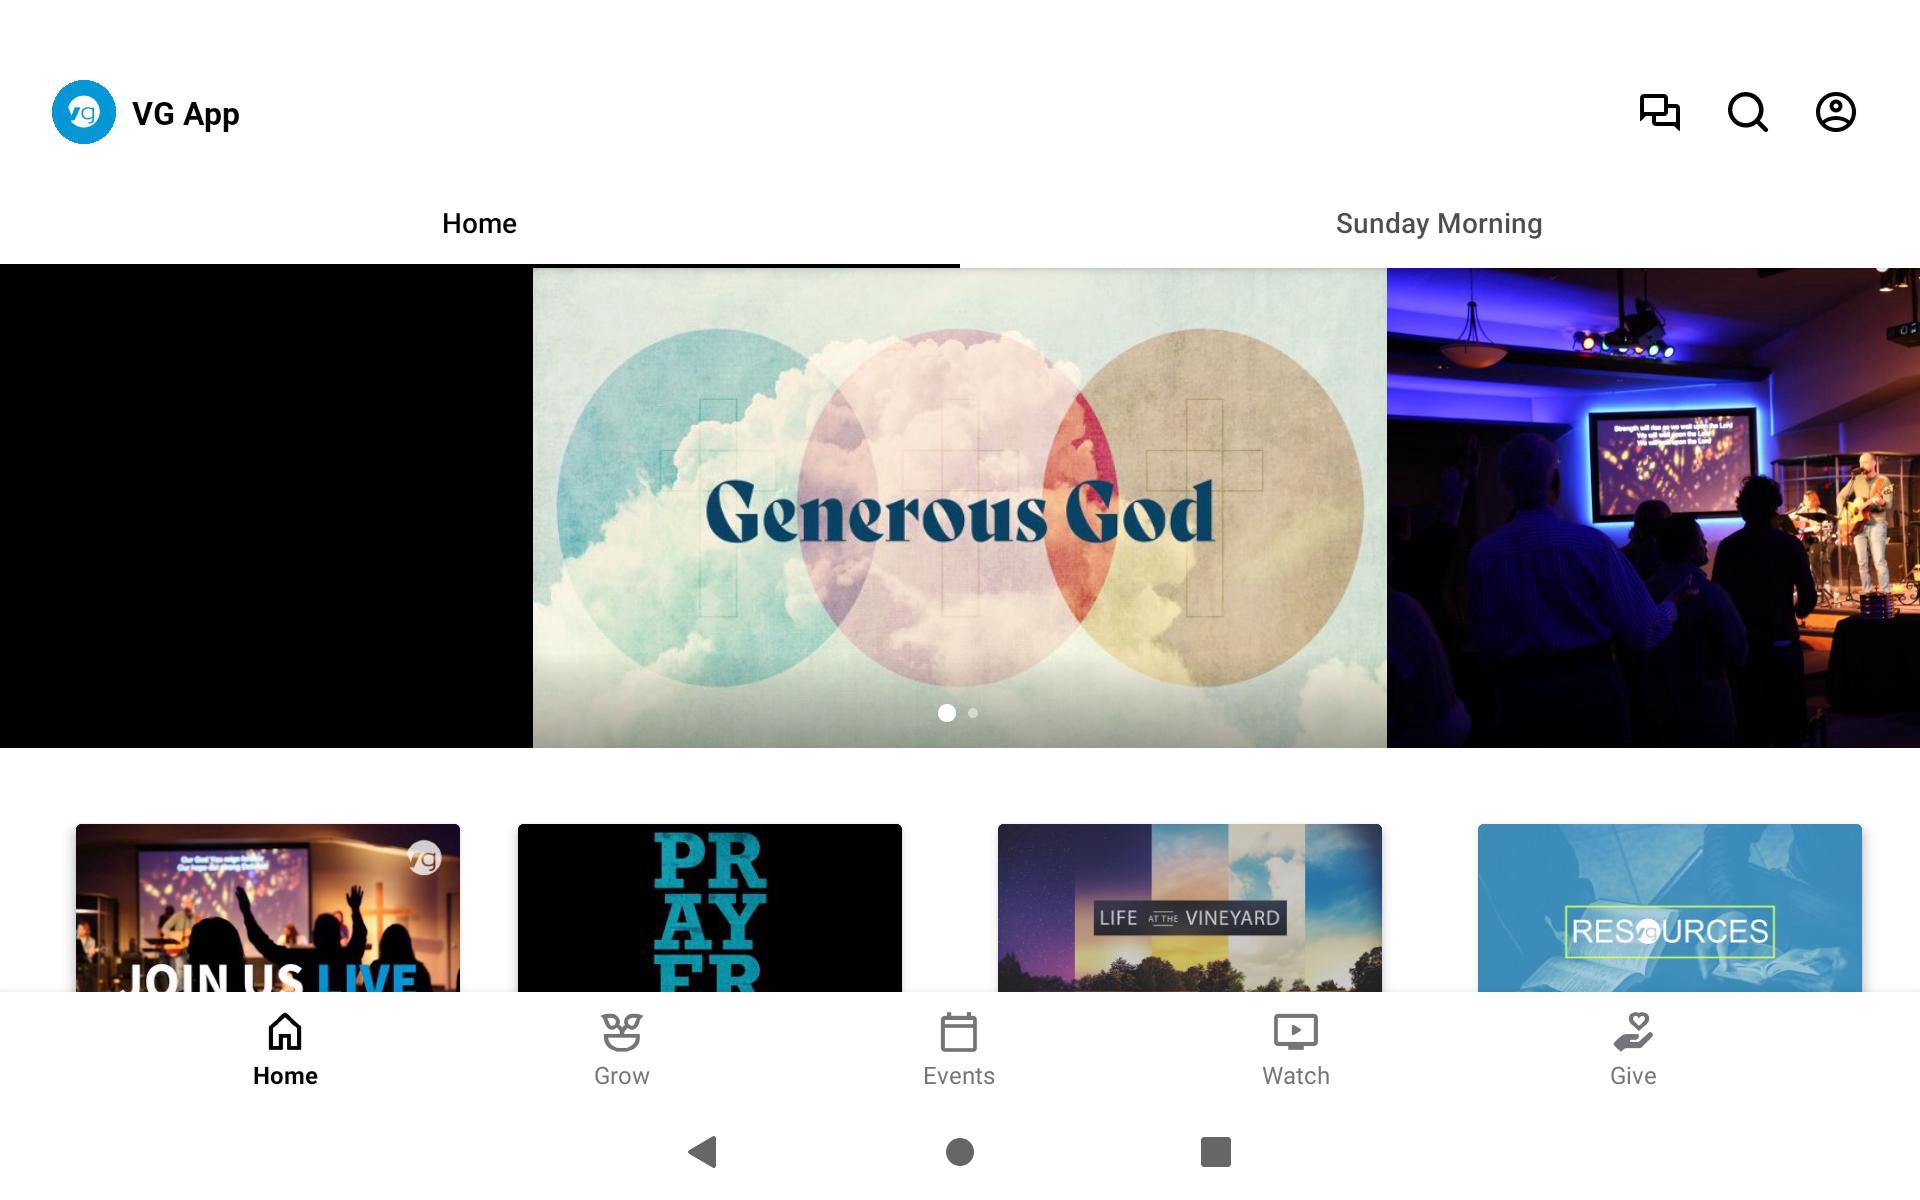The image size is (1920, 1200).
Task: Open the Resources card
Action: (1669, 908)
